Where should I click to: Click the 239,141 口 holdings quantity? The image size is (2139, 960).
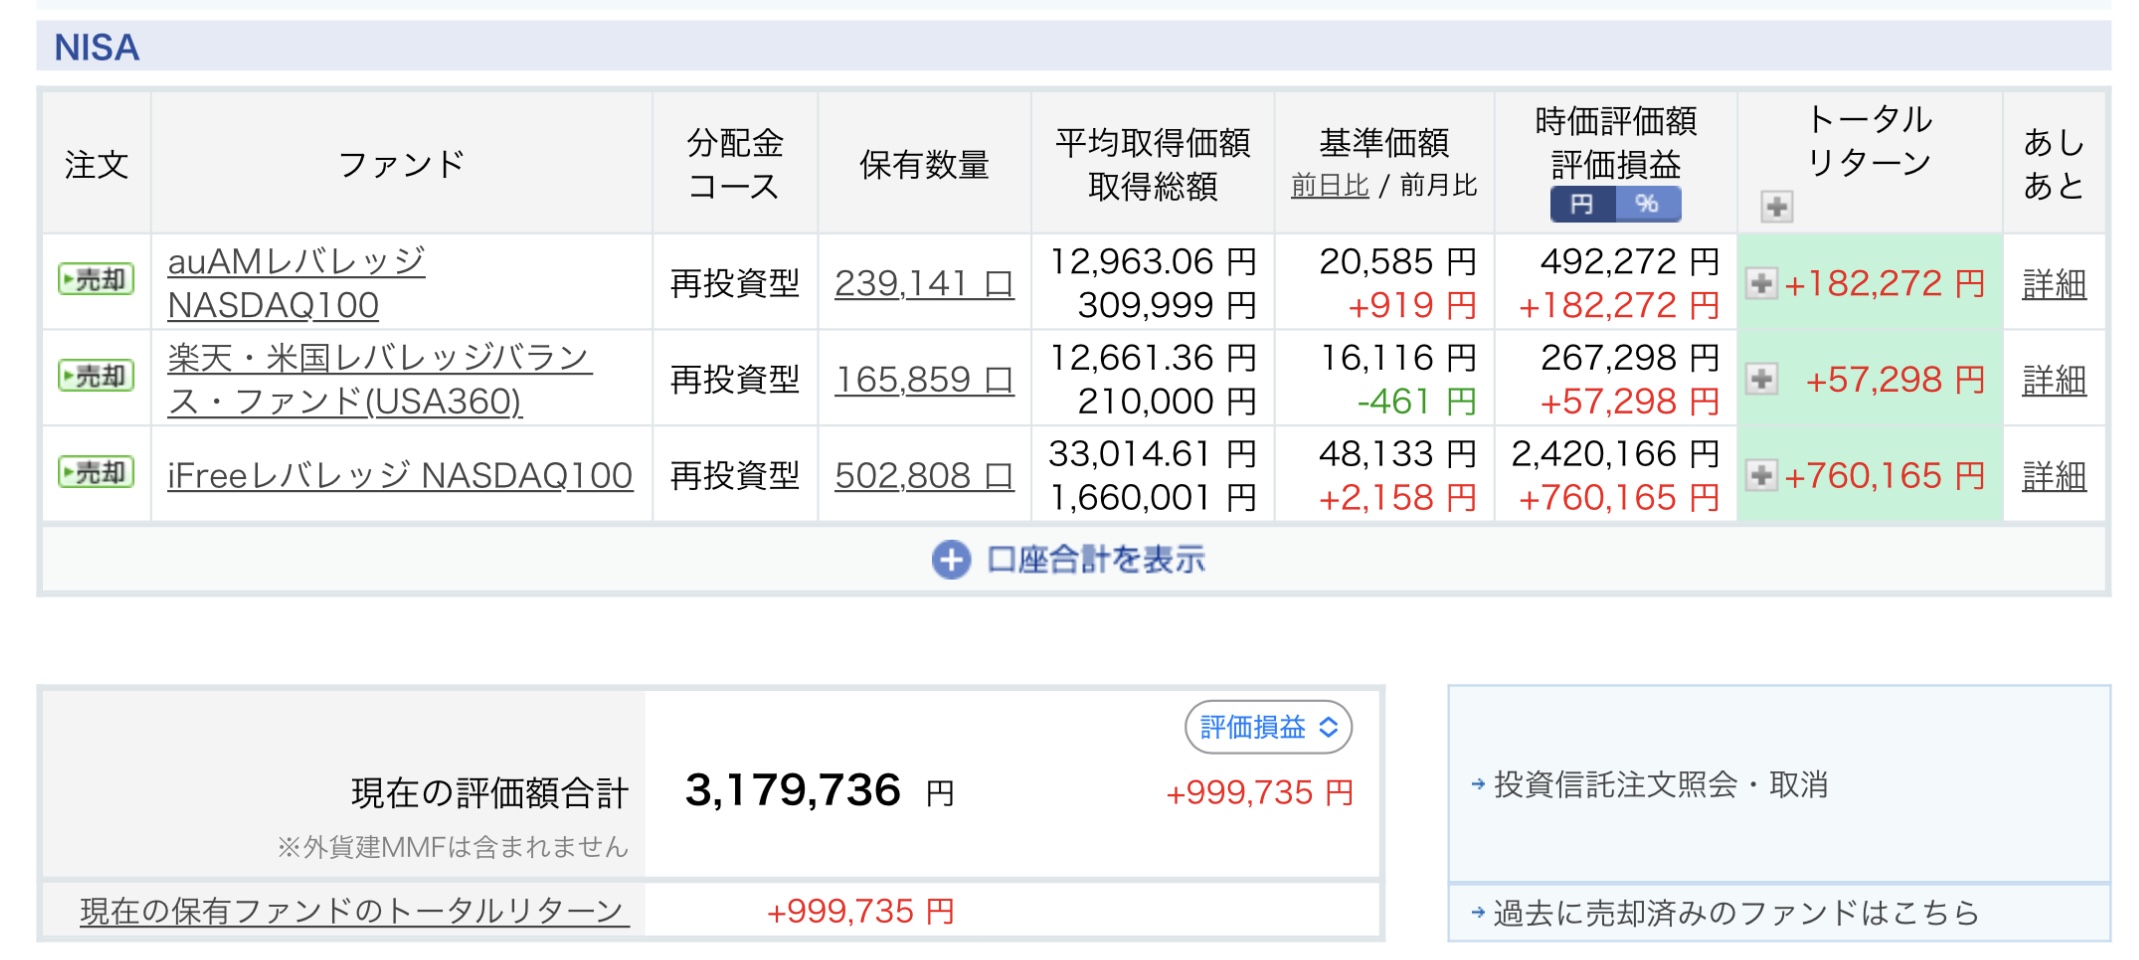click(x=923, y=283)
